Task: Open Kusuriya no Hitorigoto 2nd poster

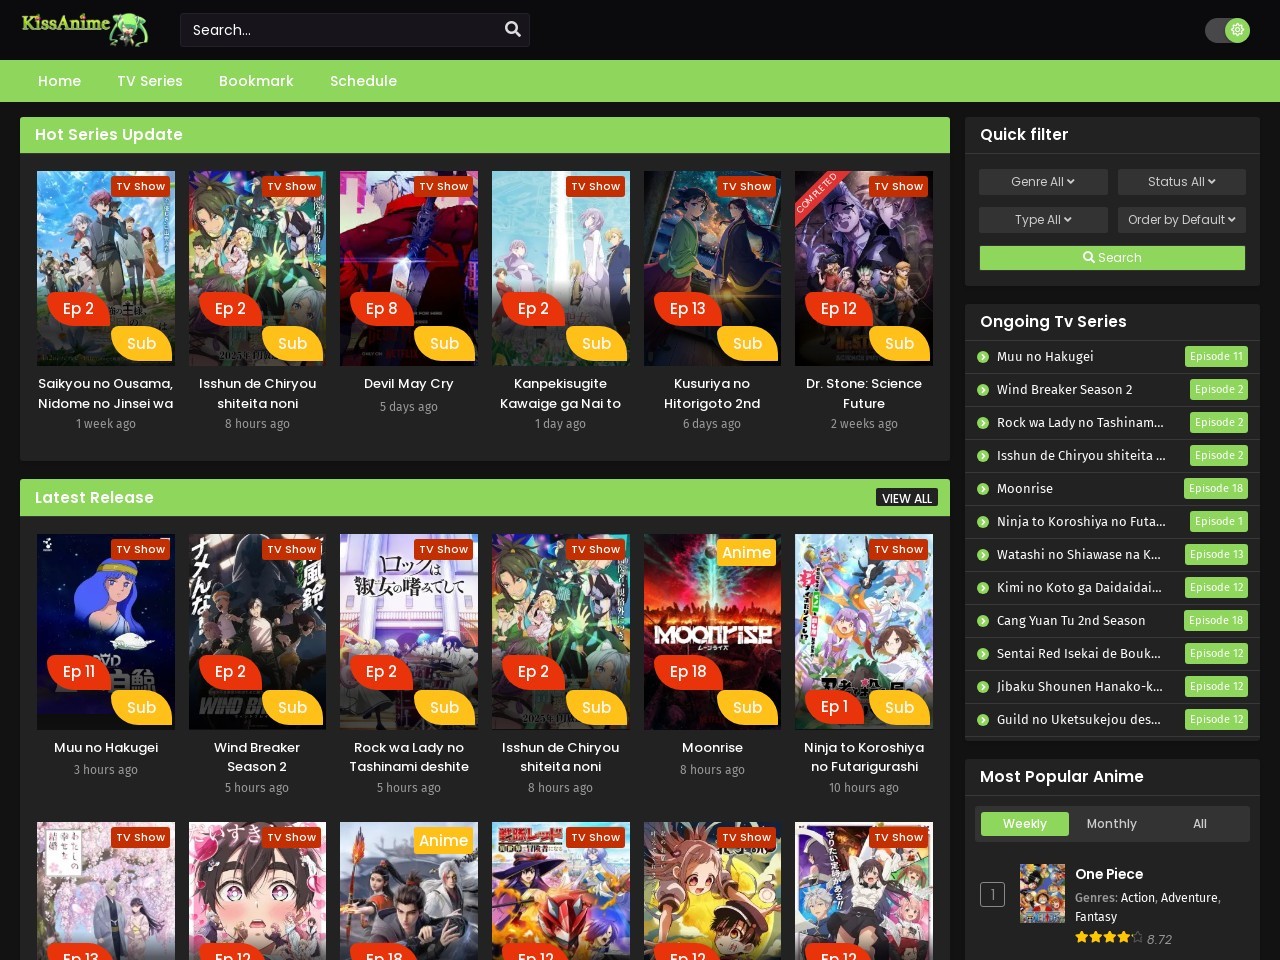Action: click(x=712, y=268)
